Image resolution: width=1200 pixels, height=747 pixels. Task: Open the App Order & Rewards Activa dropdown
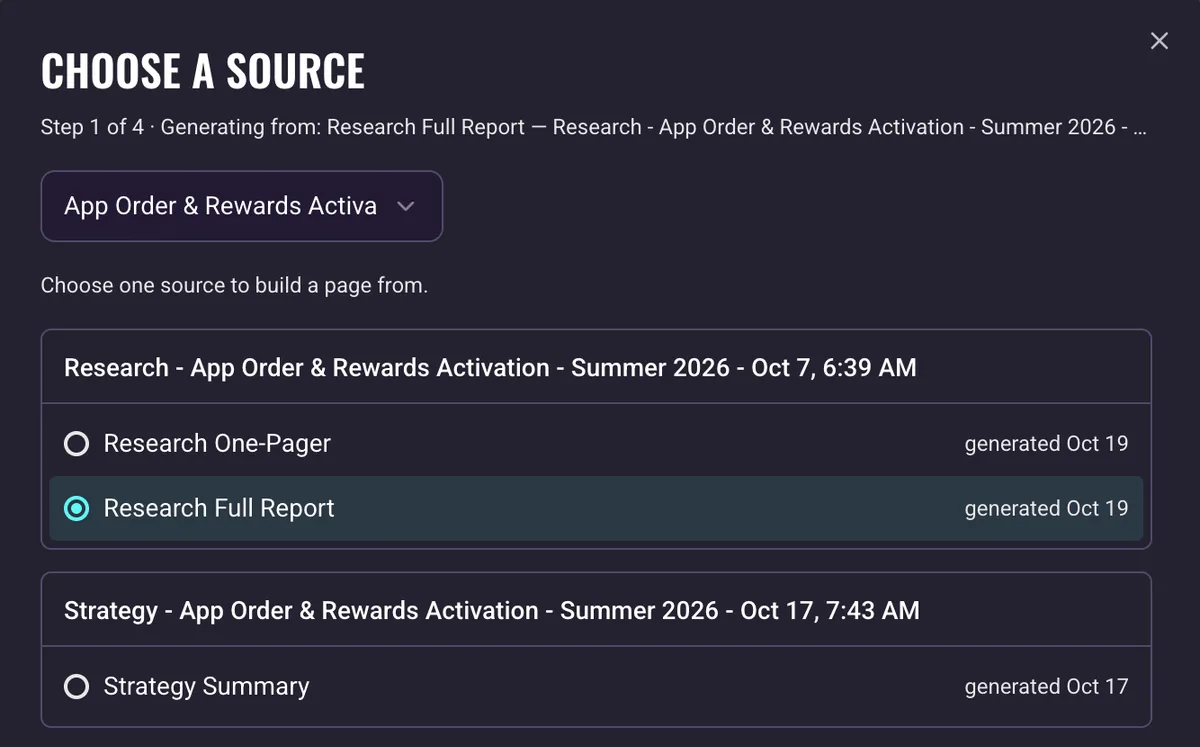(241, 206)
